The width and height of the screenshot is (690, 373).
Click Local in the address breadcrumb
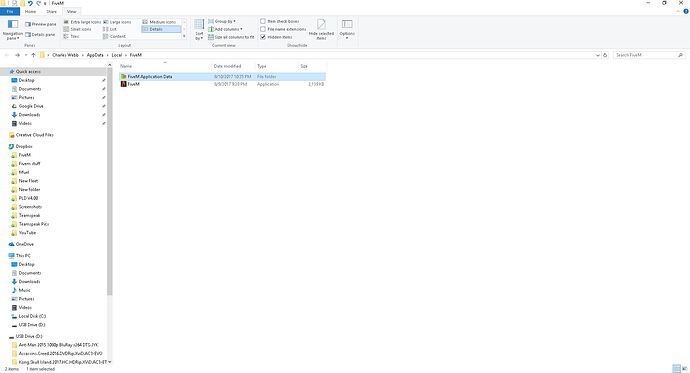point(117,55)
